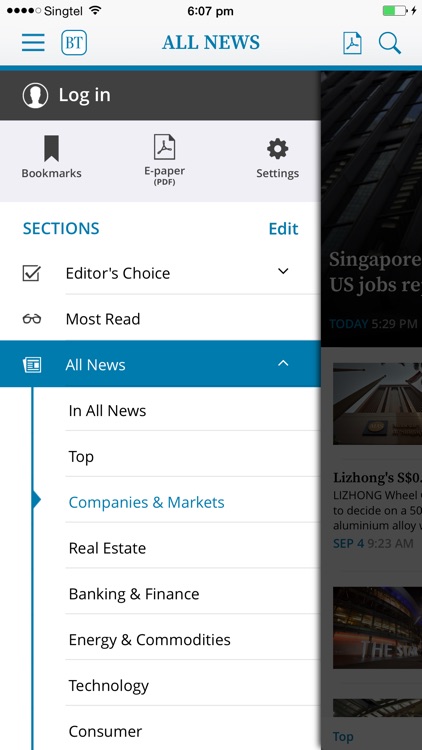Open E-paper (PDF) shortcut
The height and width of the screenshot is (750, 422).
click(x=165, y=160)
